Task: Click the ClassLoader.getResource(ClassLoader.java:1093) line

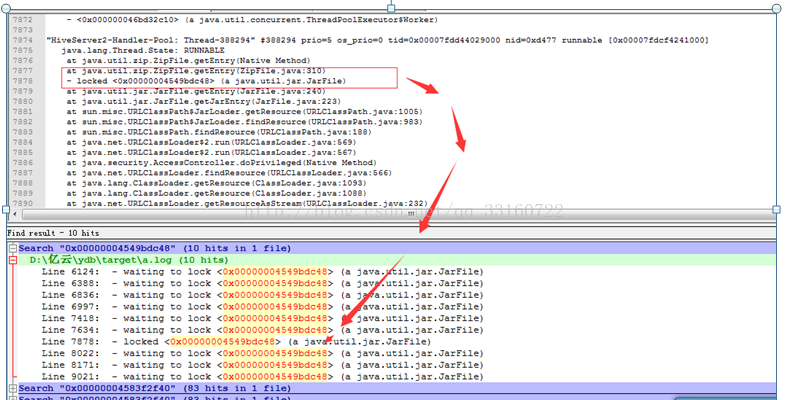Action: coord(216,183)
